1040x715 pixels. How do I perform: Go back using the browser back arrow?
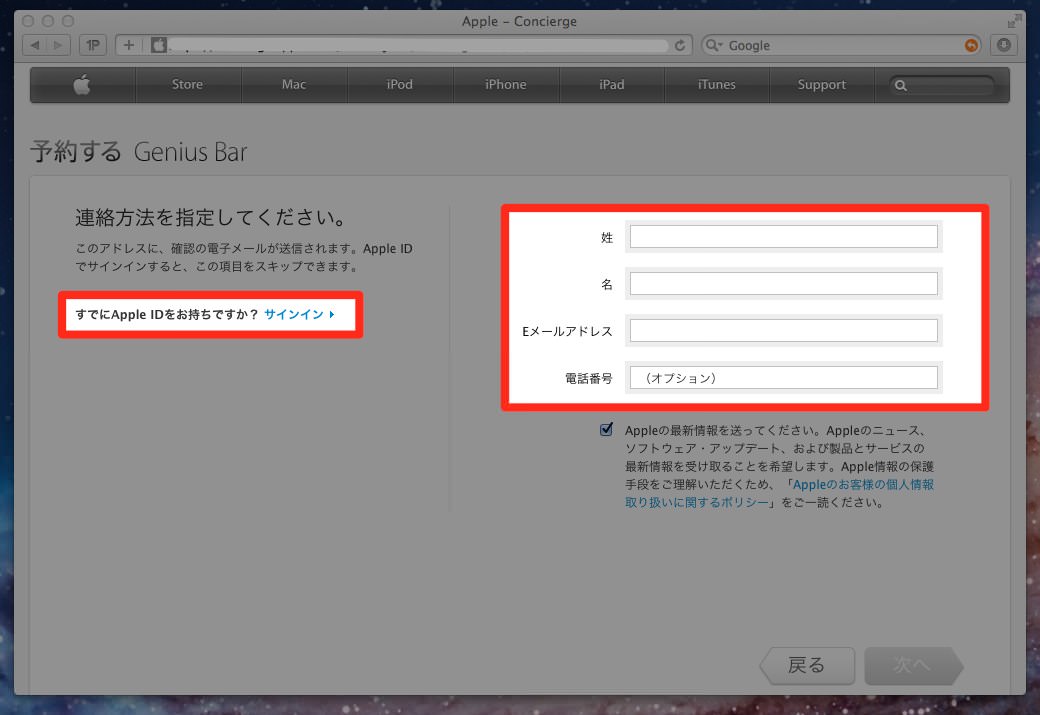pos(35,45)
